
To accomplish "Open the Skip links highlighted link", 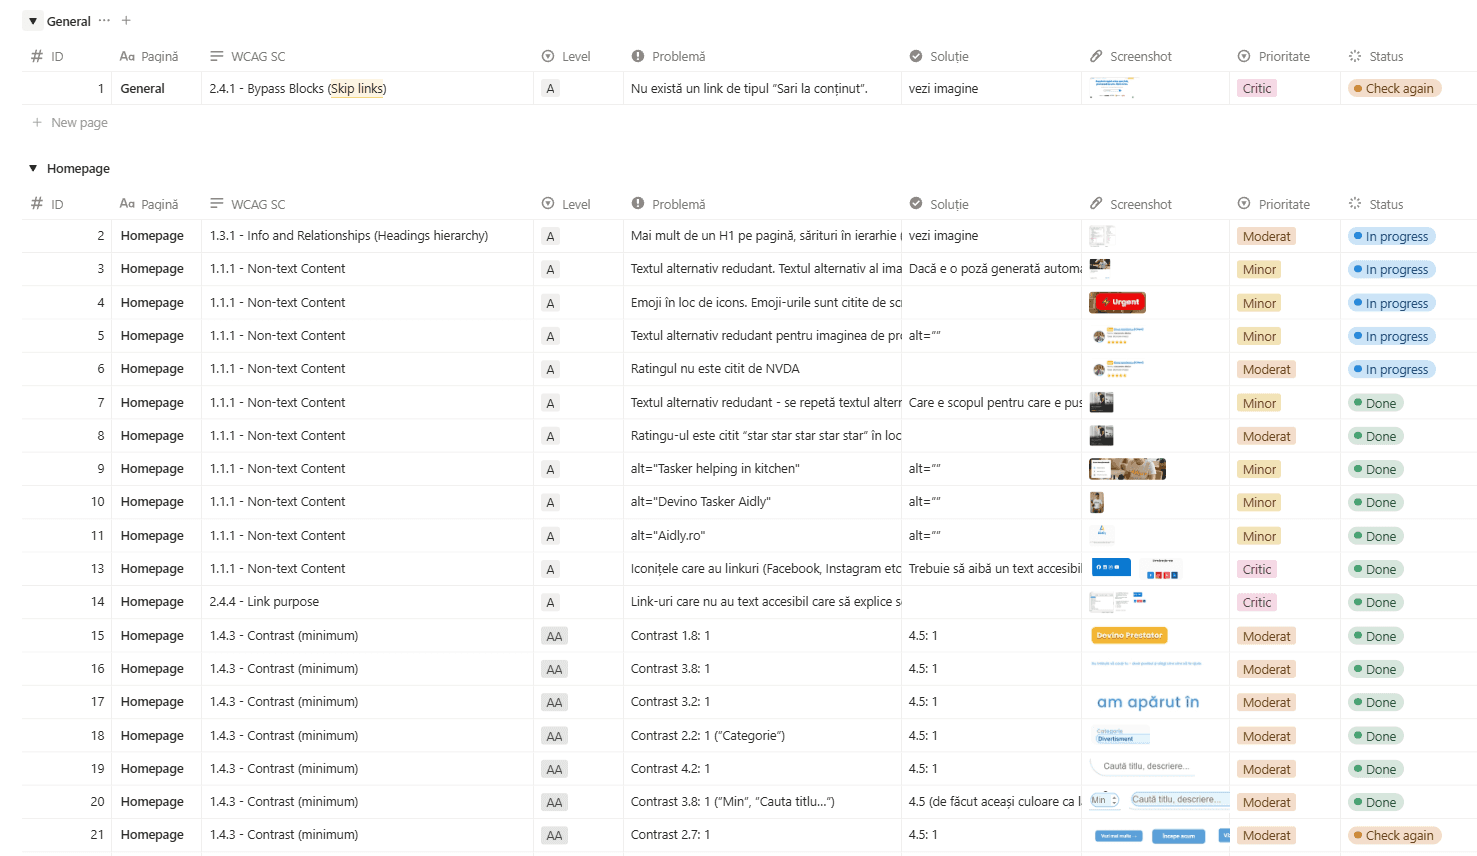I will click(x=358, y=88).
